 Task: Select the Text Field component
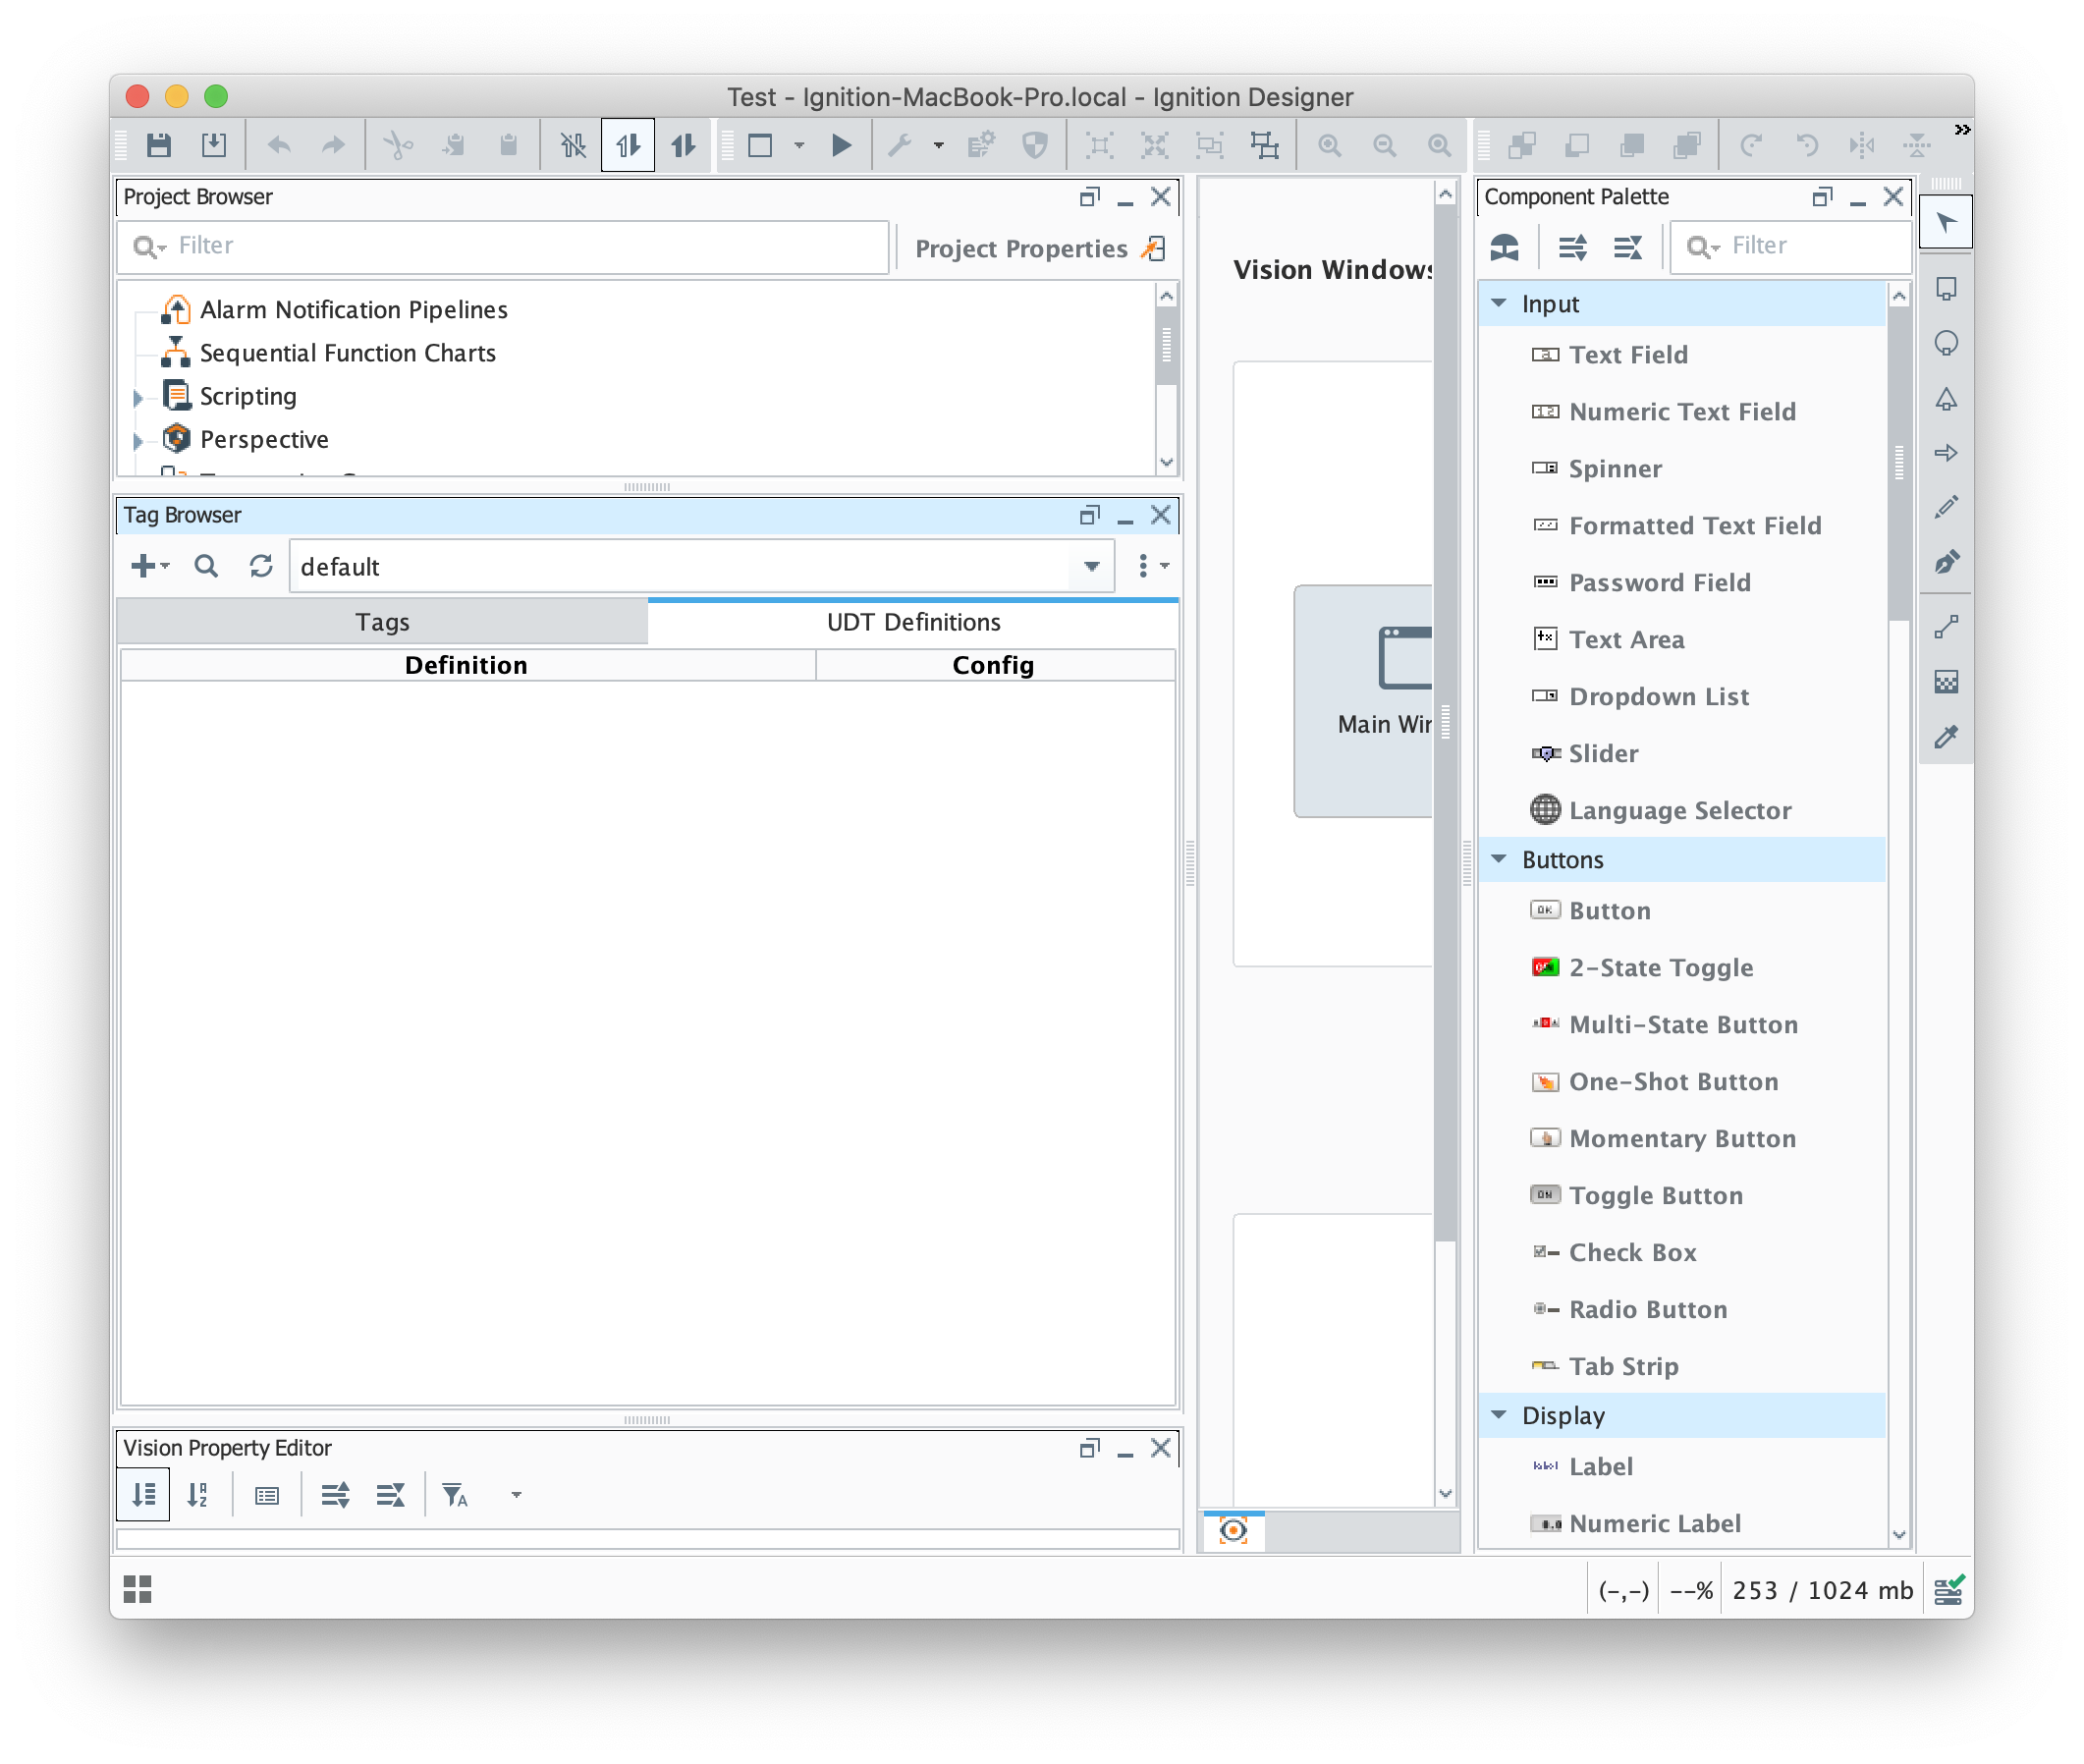click(x=1609, y=355)
